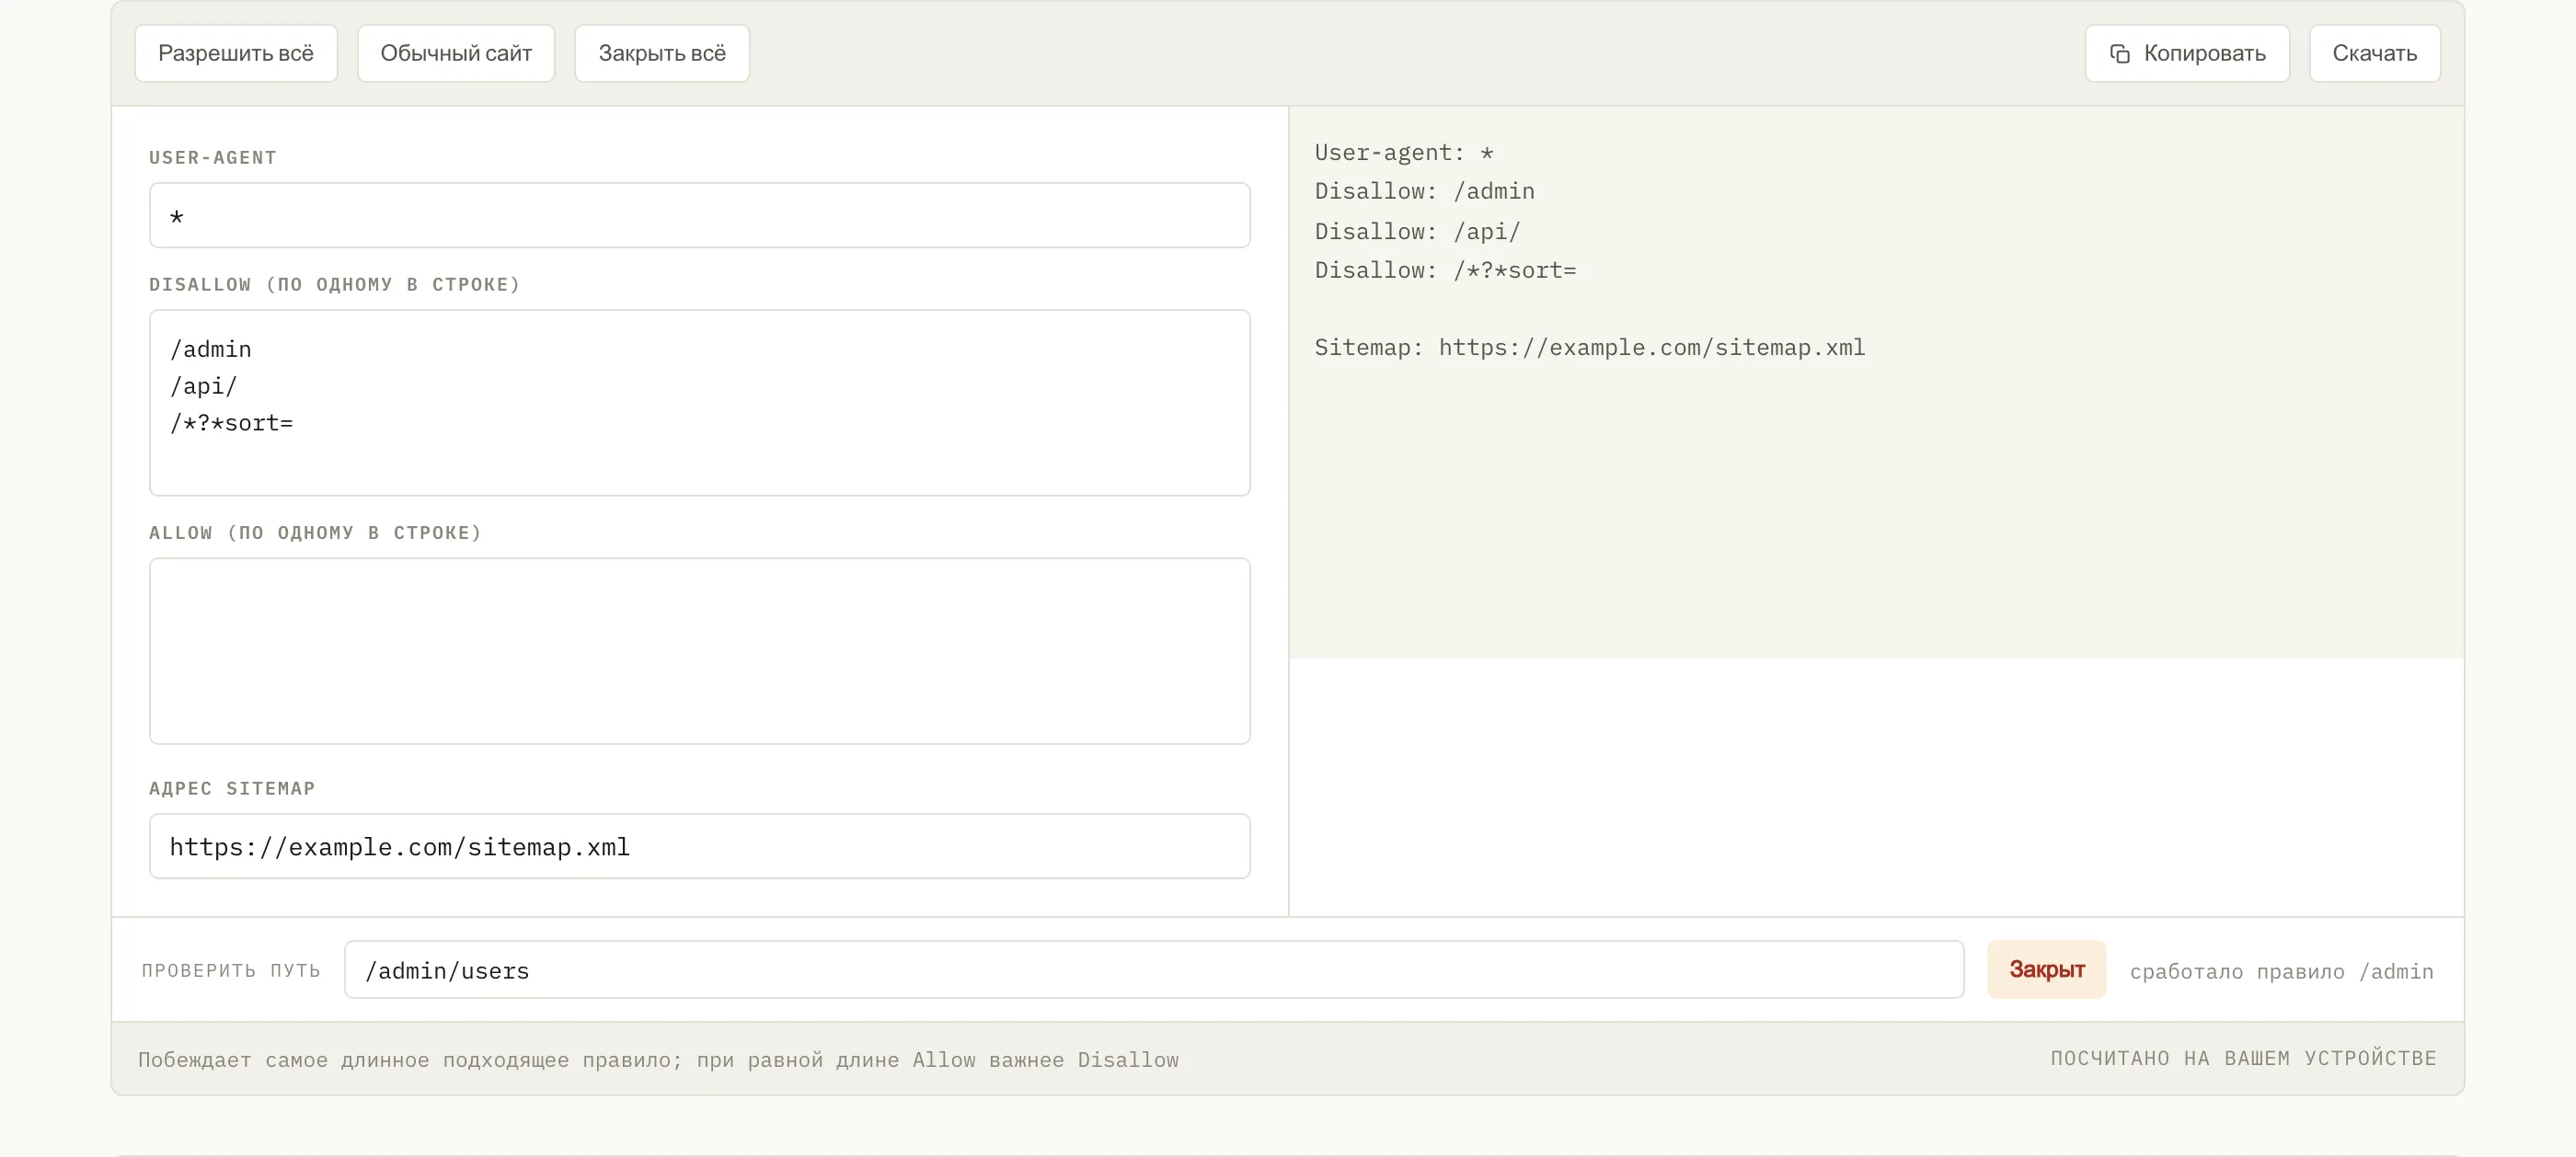Click the 'User-agent: *' output line
Screen dimensions: 2576x1157
point(1404,153)
